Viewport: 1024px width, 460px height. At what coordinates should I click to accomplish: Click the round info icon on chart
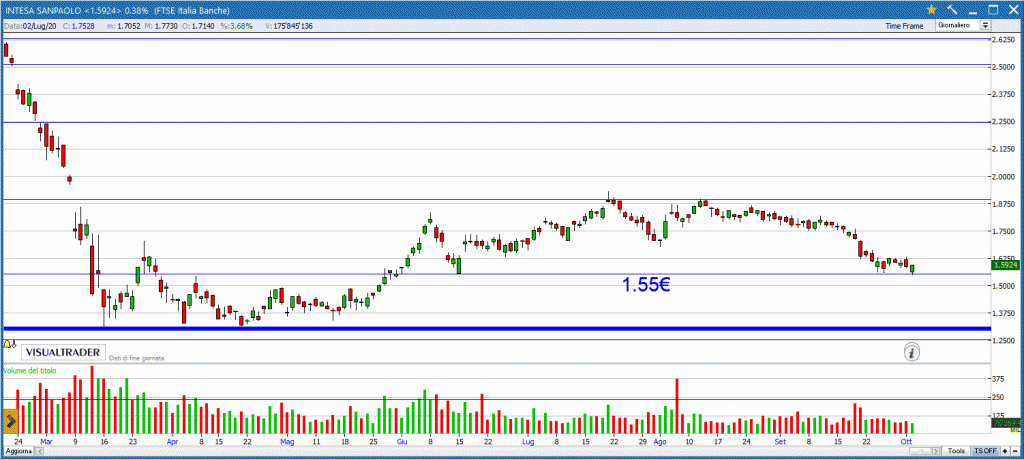pyautogui.click(x=912, y=353)
